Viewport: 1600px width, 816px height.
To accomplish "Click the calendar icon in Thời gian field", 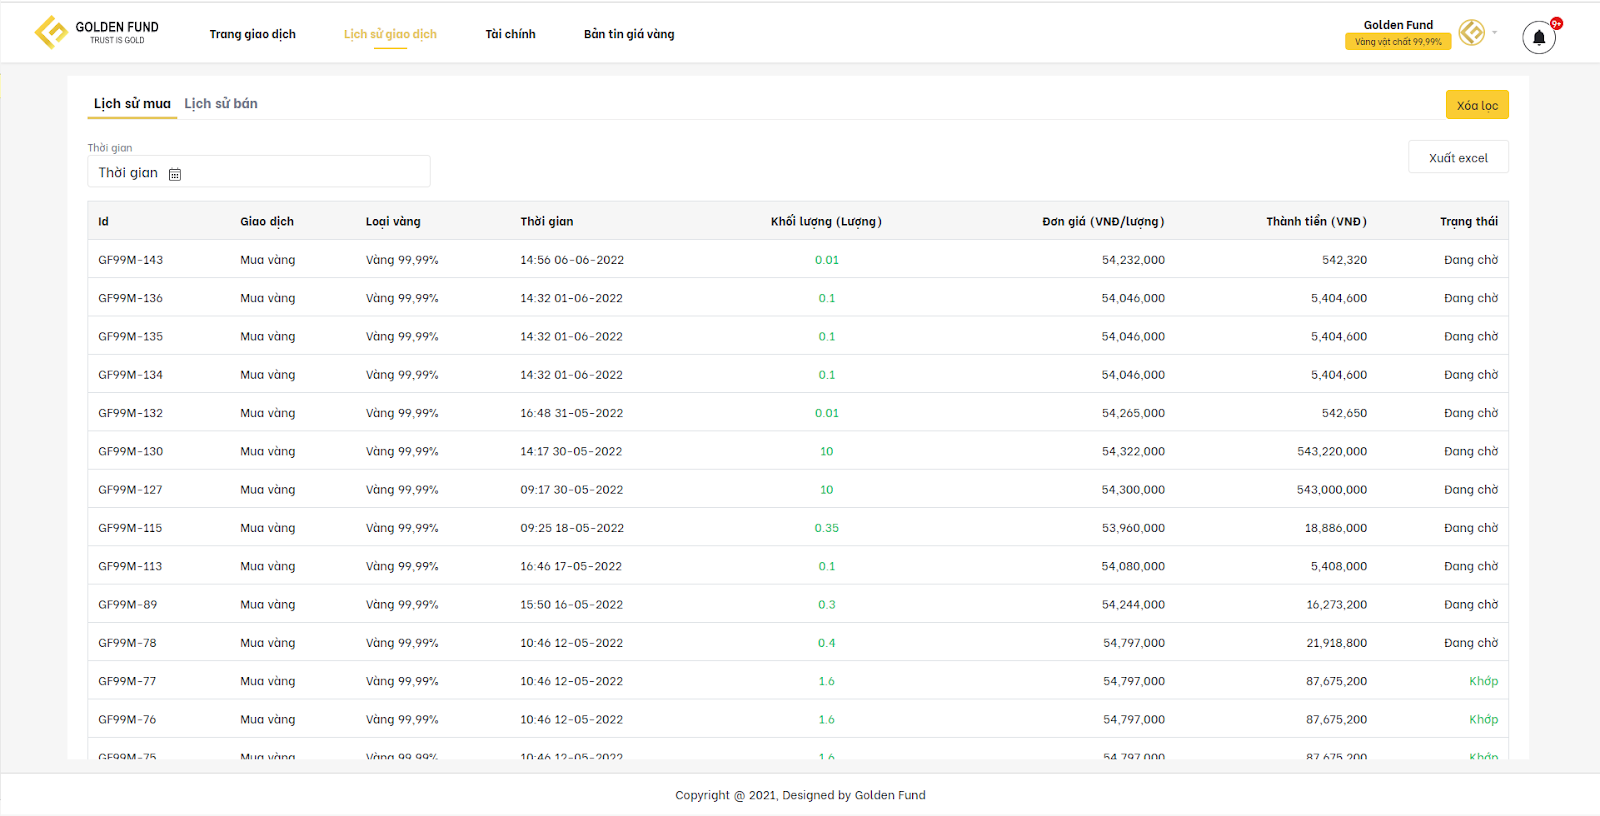I will point(175,174).
